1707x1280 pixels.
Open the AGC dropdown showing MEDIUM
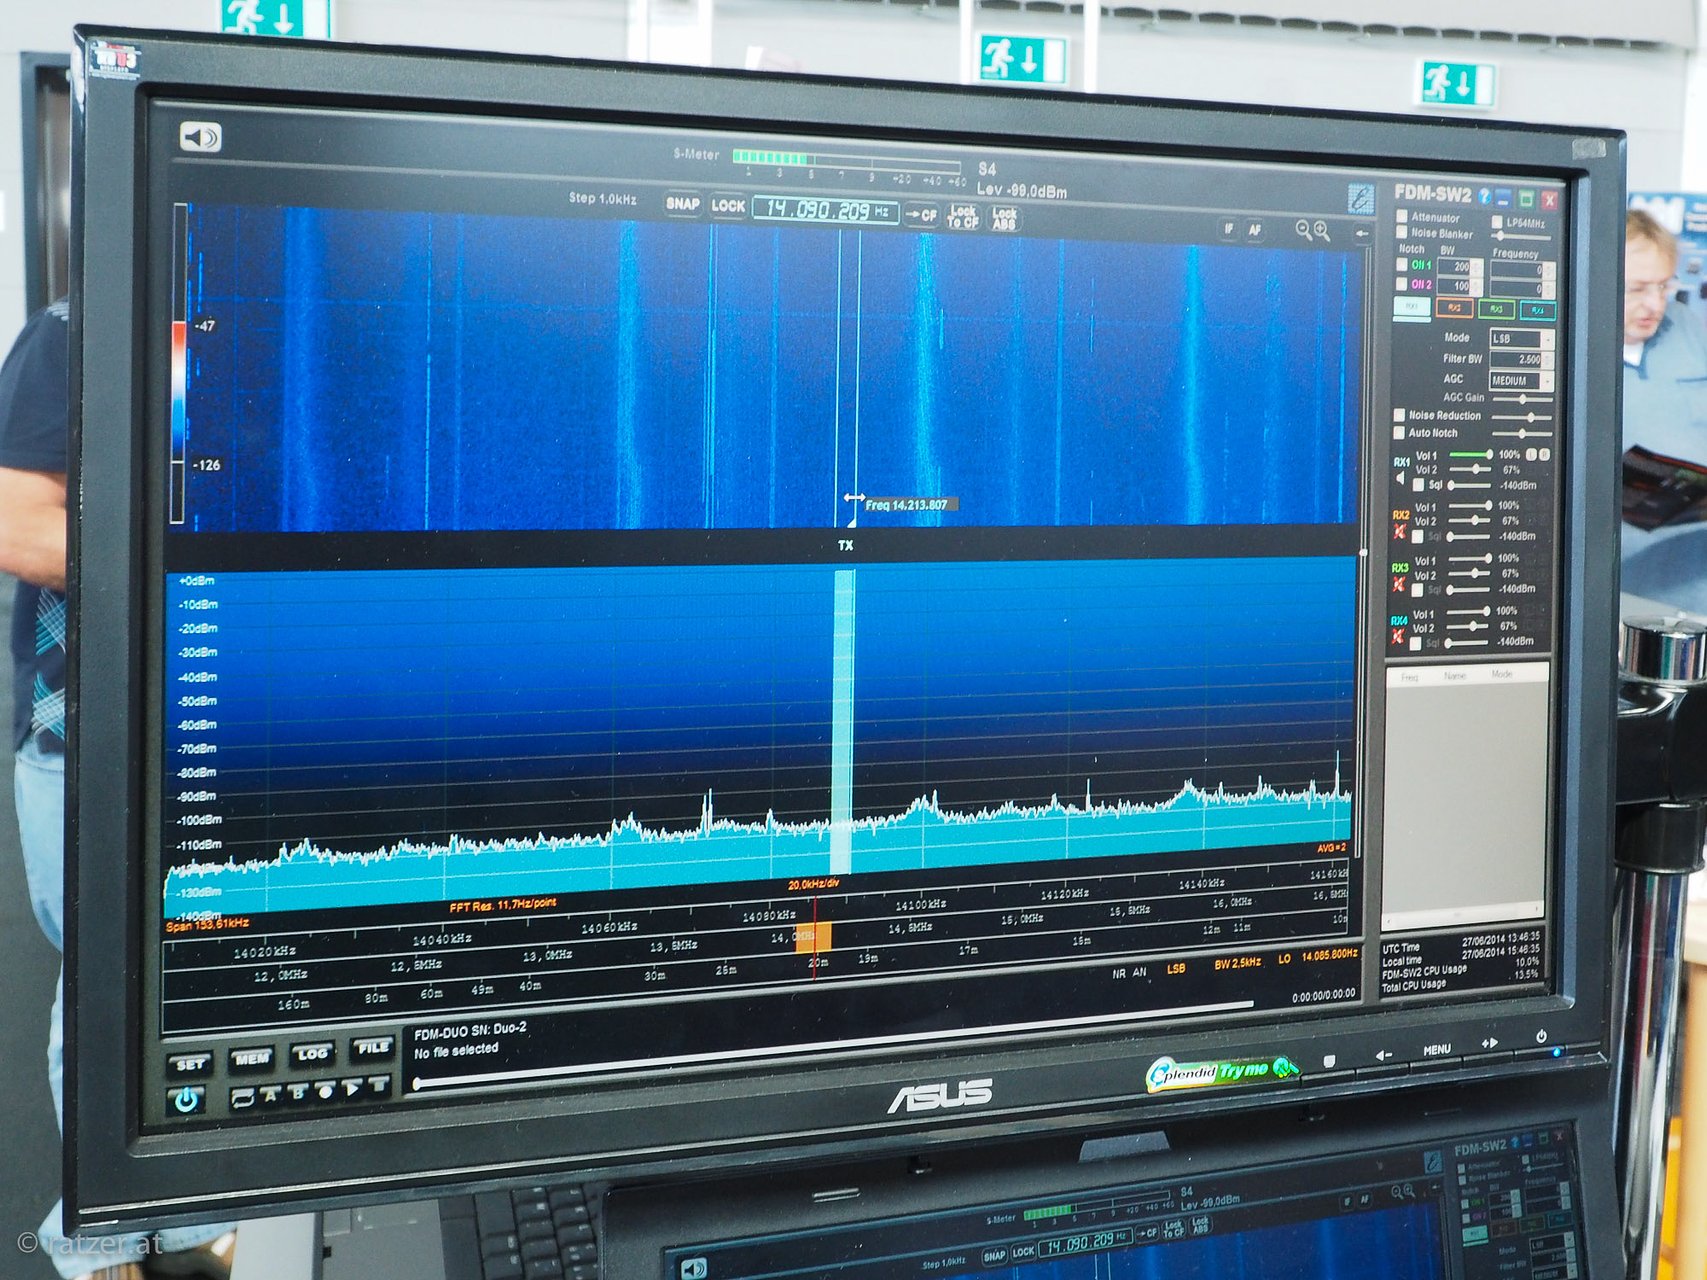[x=1520, y=381]
